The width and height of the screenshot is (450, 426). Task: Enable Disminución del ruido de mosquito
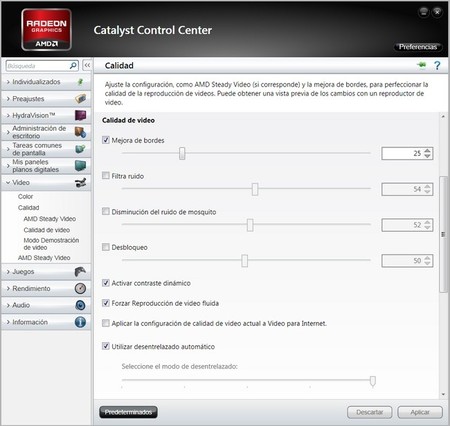click(106, 211)
